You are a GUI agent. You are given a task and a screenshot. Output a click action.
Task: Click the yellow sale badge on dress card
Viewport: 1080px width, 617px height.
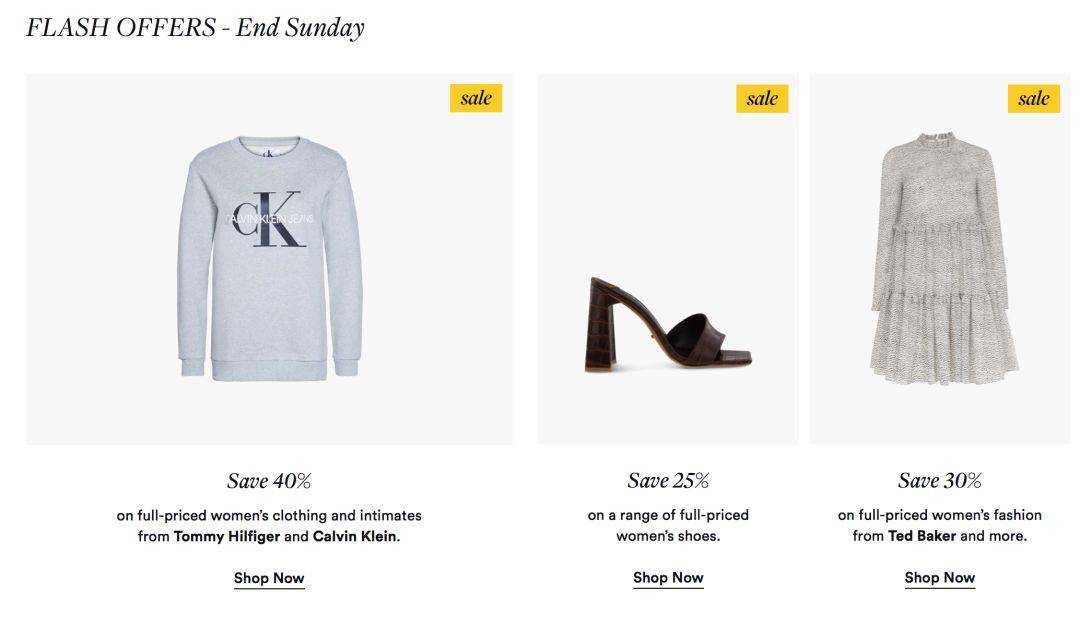coord(1033,98)
